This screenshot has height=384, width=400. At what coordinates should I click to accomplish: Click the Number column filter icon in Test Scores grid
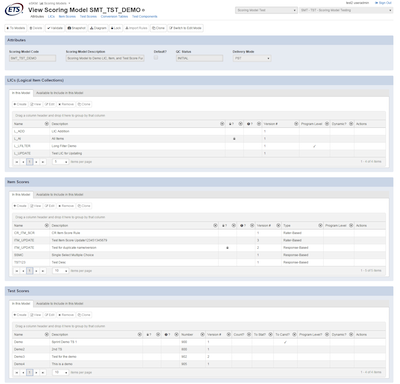coord(202,335)
